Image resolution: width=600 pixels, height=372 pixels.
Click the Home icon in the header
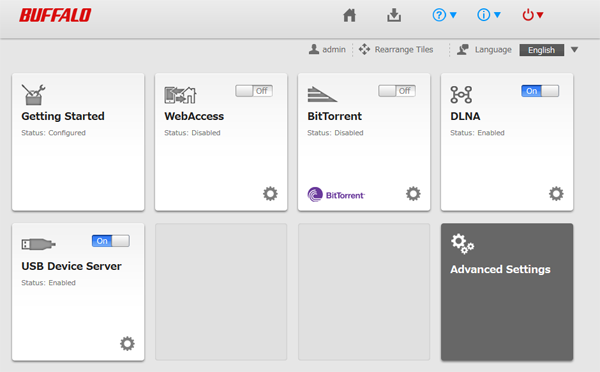click(349, 15)
